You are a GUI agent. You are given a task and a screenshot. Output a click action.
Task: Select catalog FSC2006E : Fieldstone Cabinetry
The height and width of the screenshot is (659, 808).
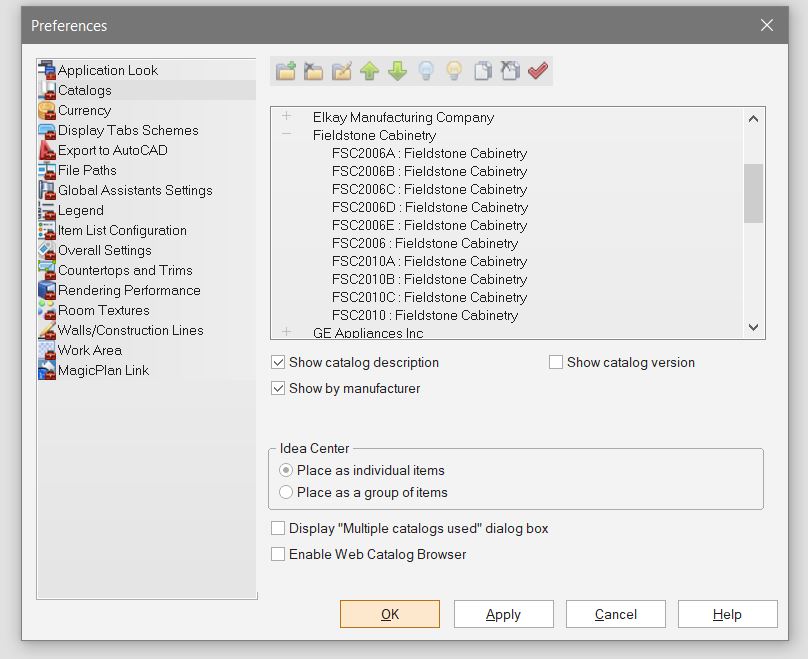tap(430, 225)
